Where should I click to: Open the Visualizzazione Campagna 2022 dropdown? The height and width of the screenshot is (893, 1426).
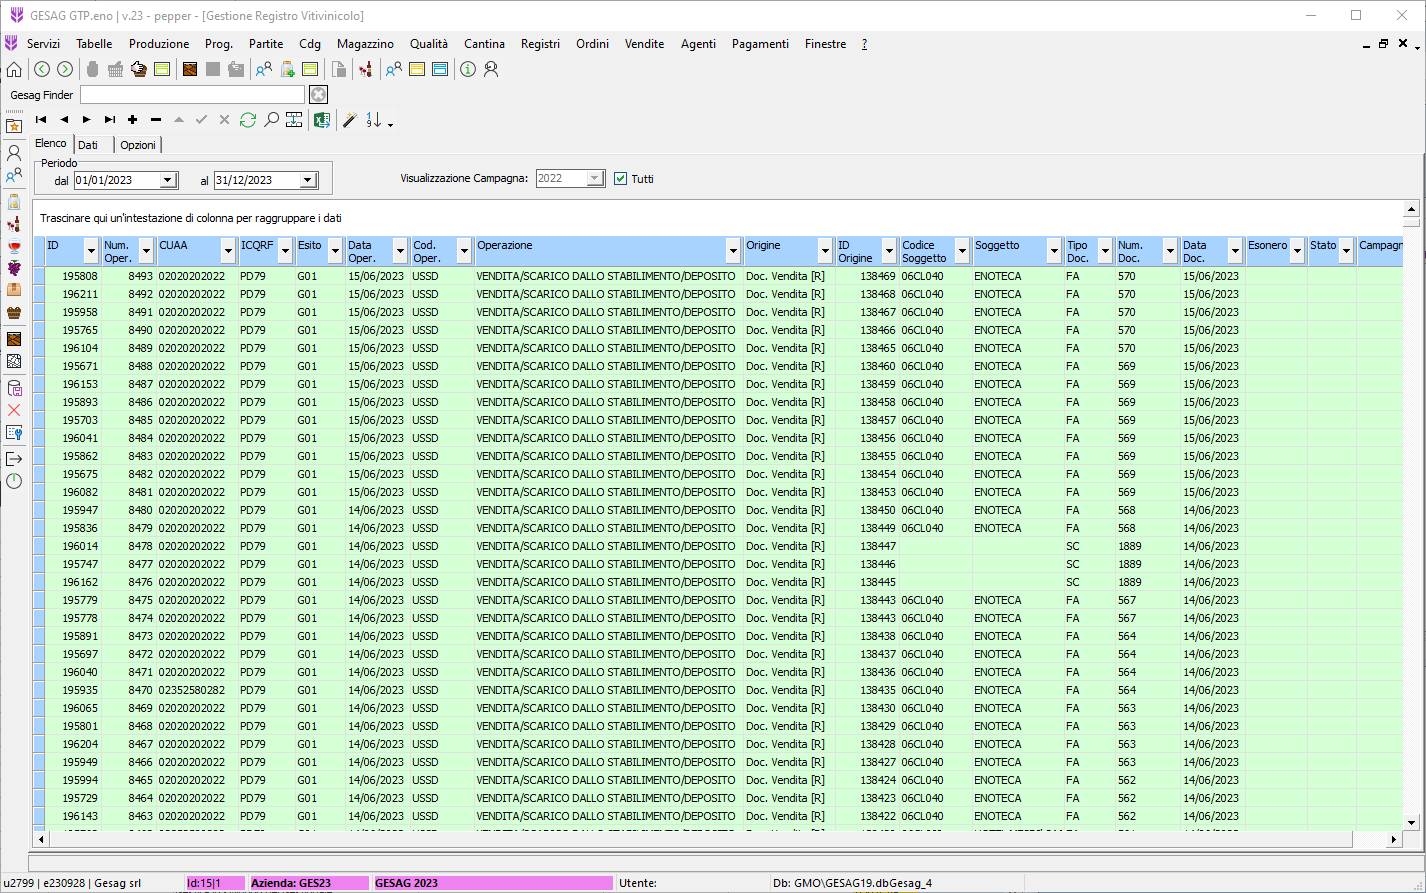595,179
